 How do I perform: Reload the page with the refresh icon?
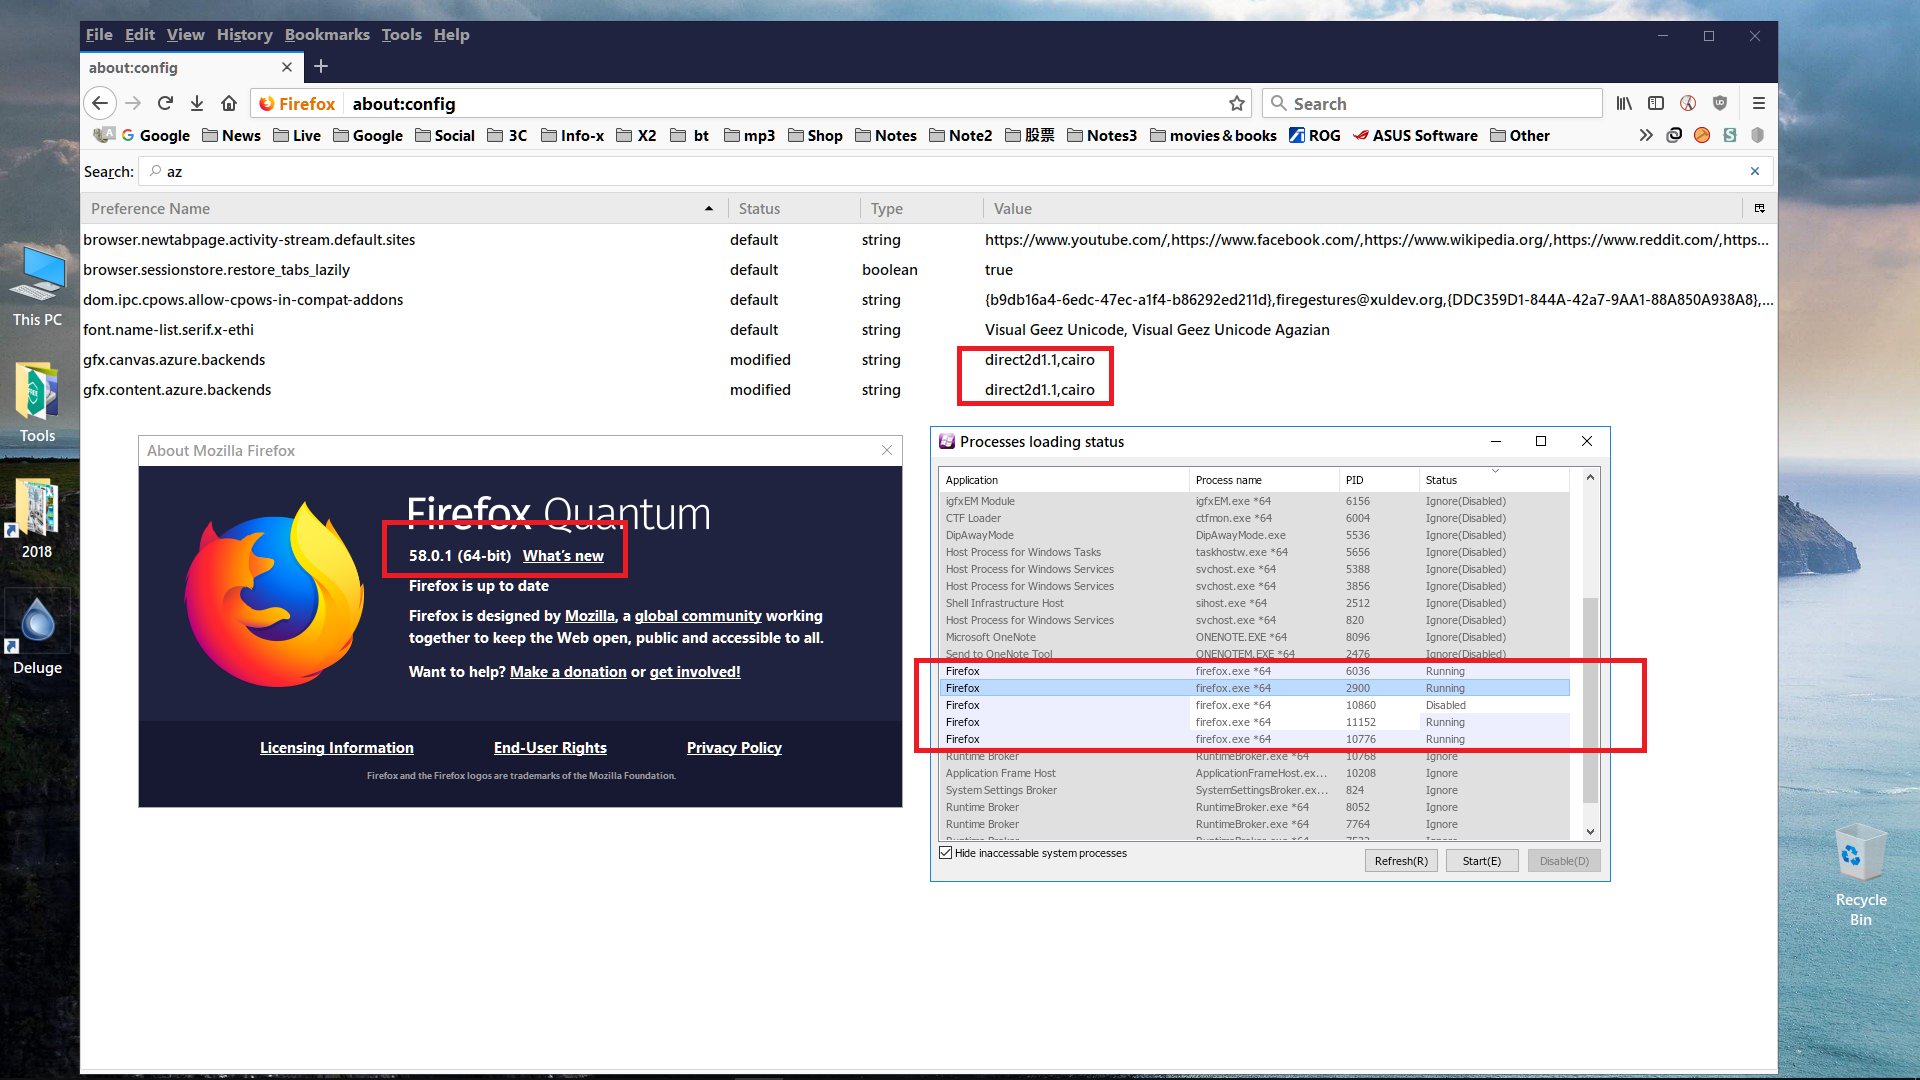click(166, 103)
